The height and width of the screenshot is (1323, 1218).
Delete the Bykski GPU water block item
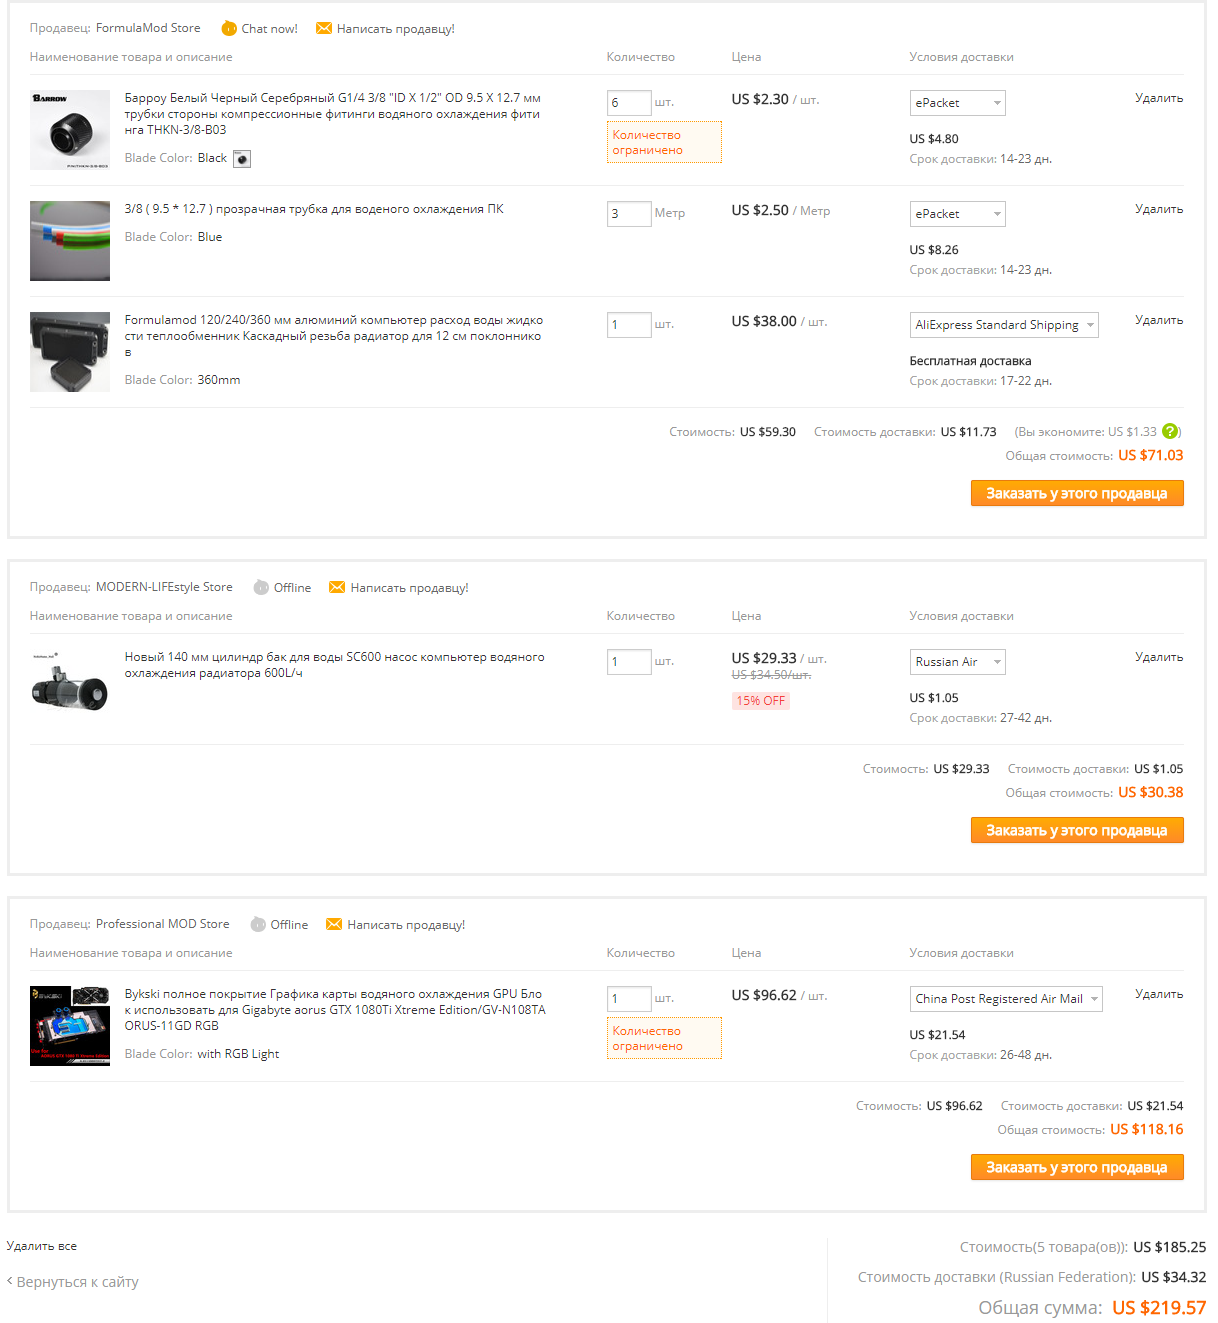point(1158,994)
